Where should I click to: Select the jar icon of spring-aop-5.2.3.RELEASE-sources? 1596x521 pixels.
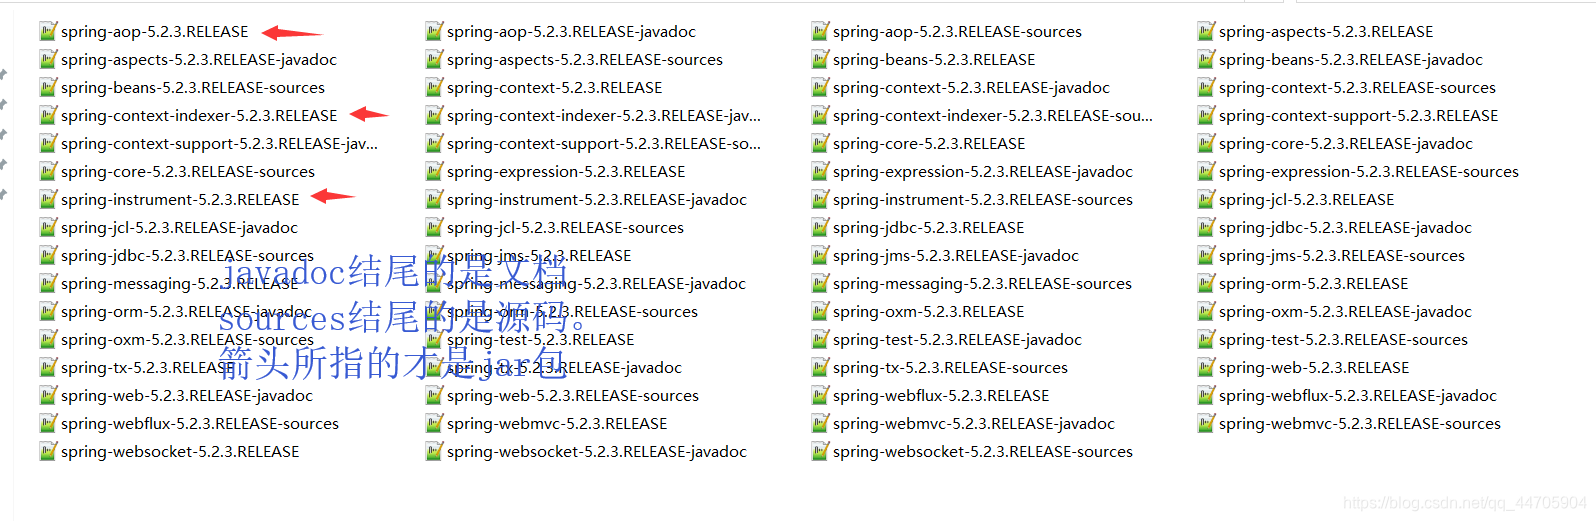(820, 32)
